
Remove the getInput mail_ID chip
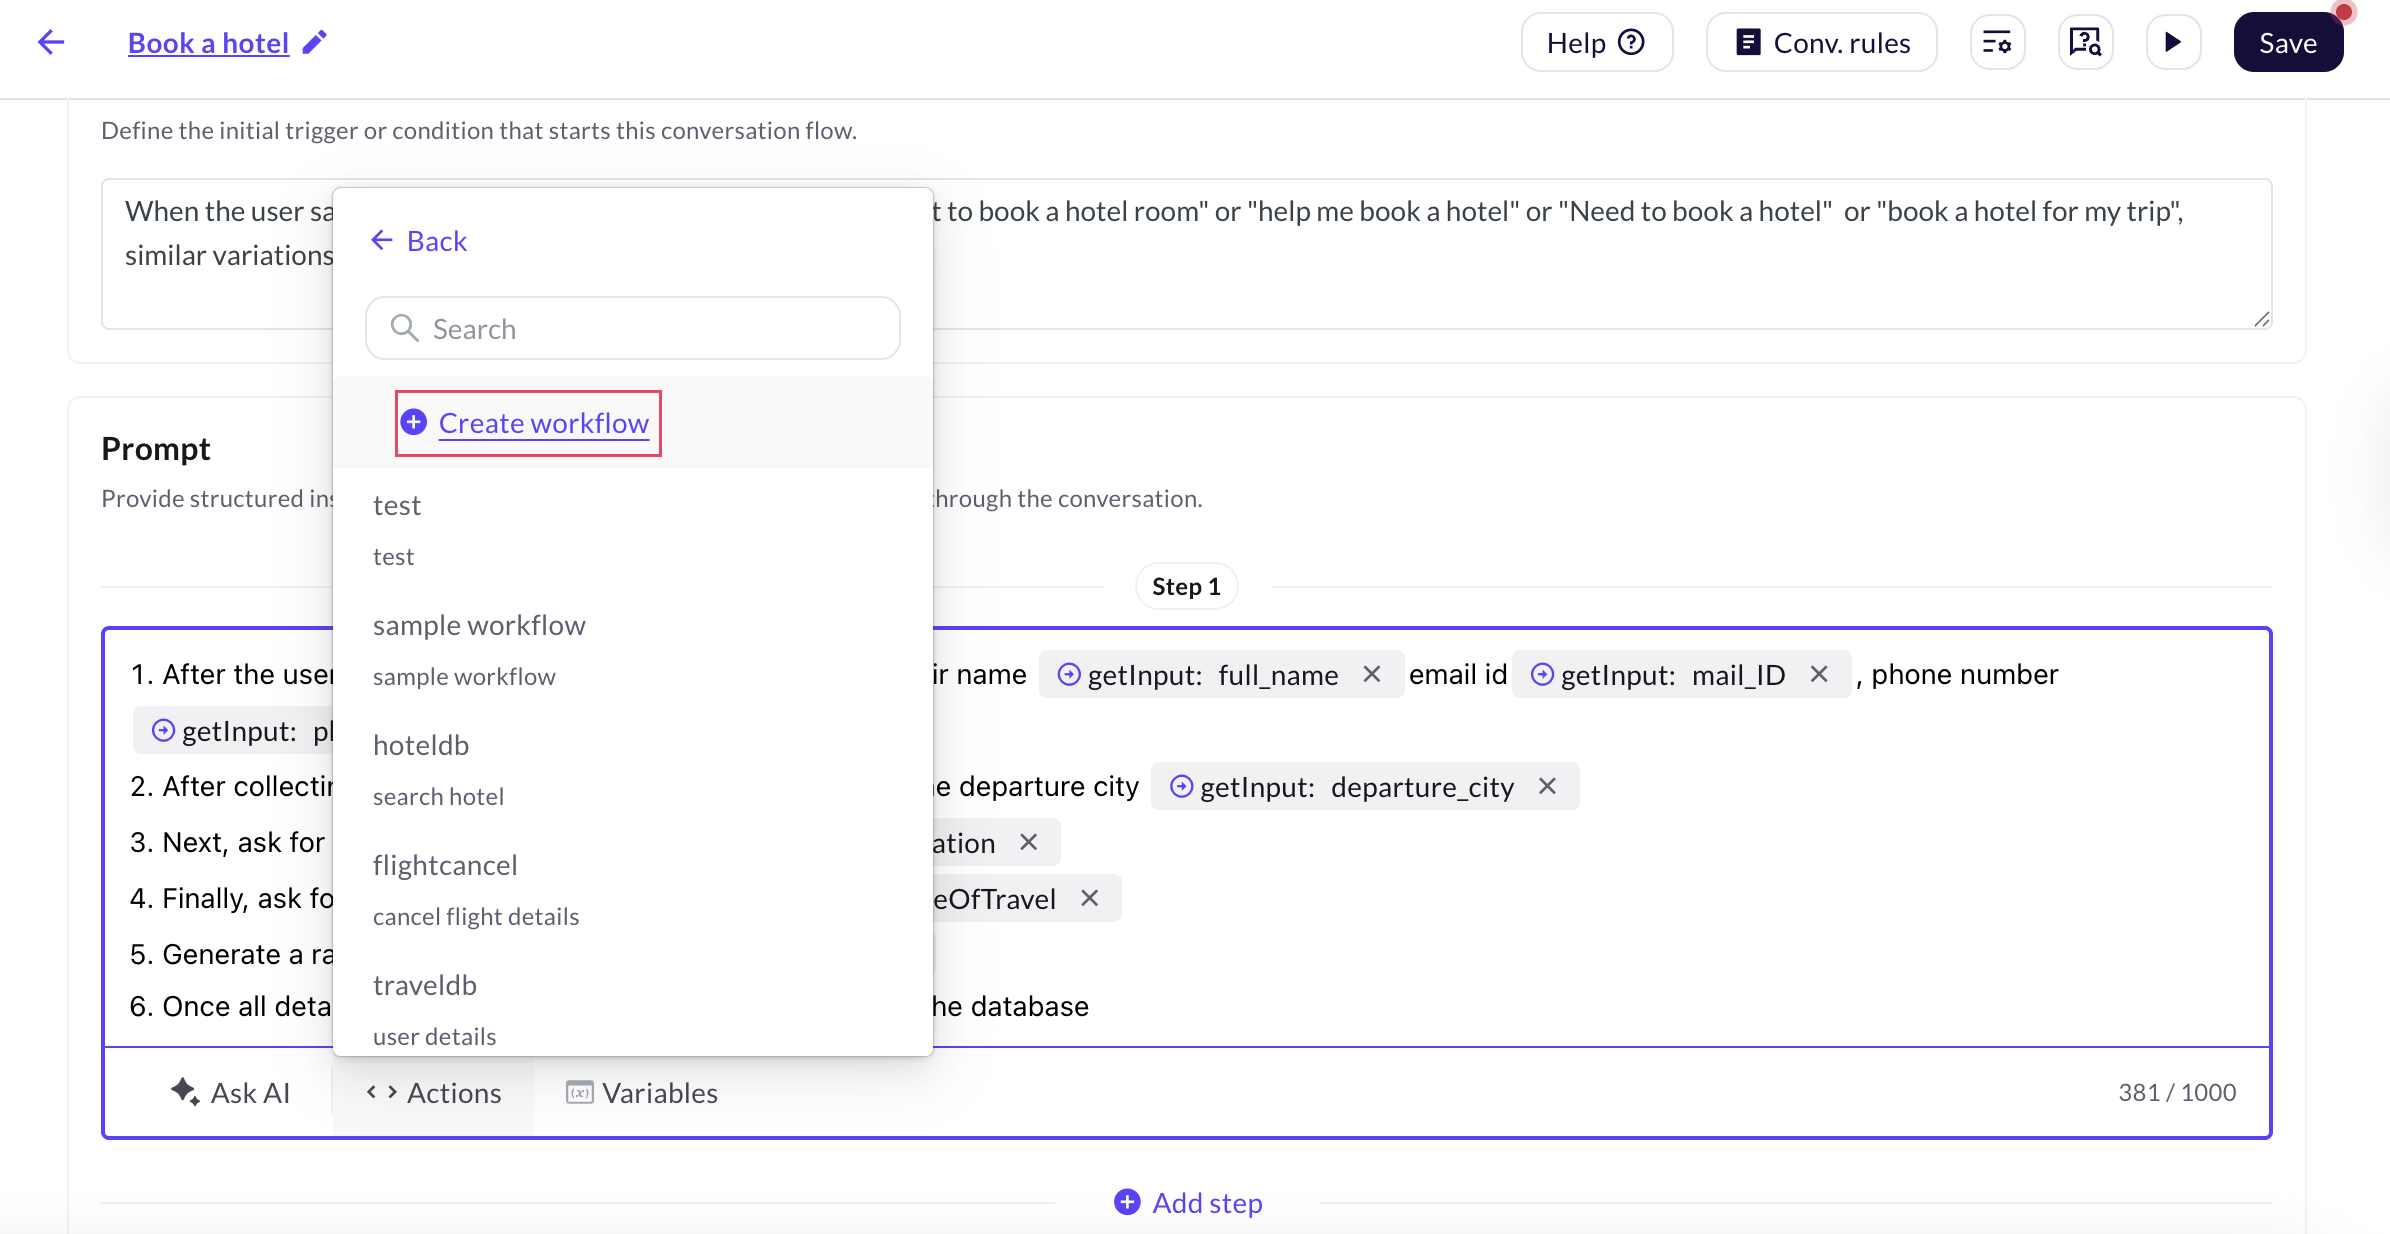click(x=1819, y=674)
